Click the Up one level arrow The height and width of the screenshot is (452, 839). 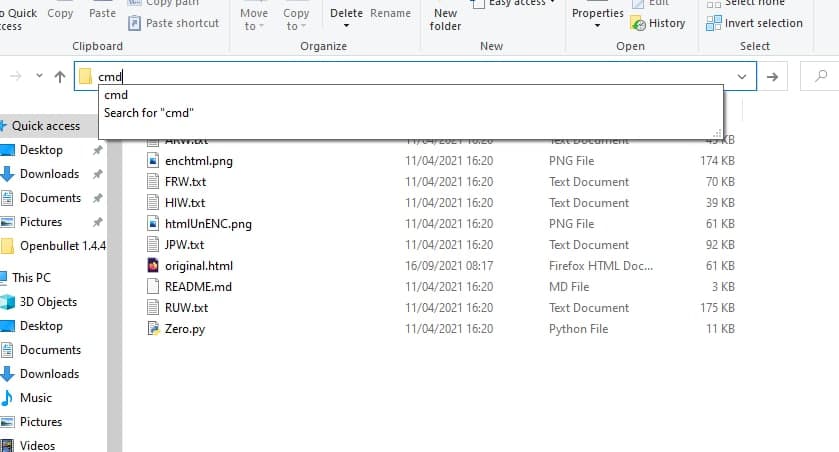tap(60, 76)
